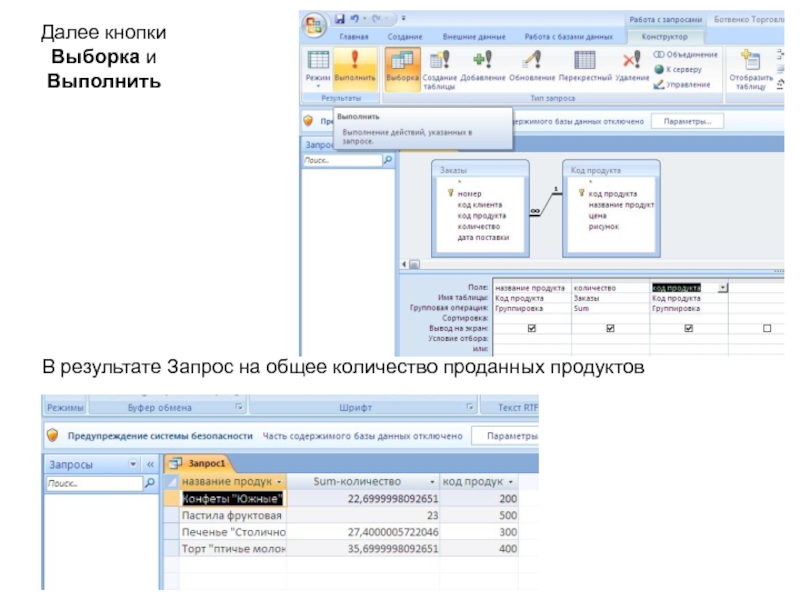The image size is (800, 600).
Task: Click Параметры button in lower security bar
Action: coord(505,436)
